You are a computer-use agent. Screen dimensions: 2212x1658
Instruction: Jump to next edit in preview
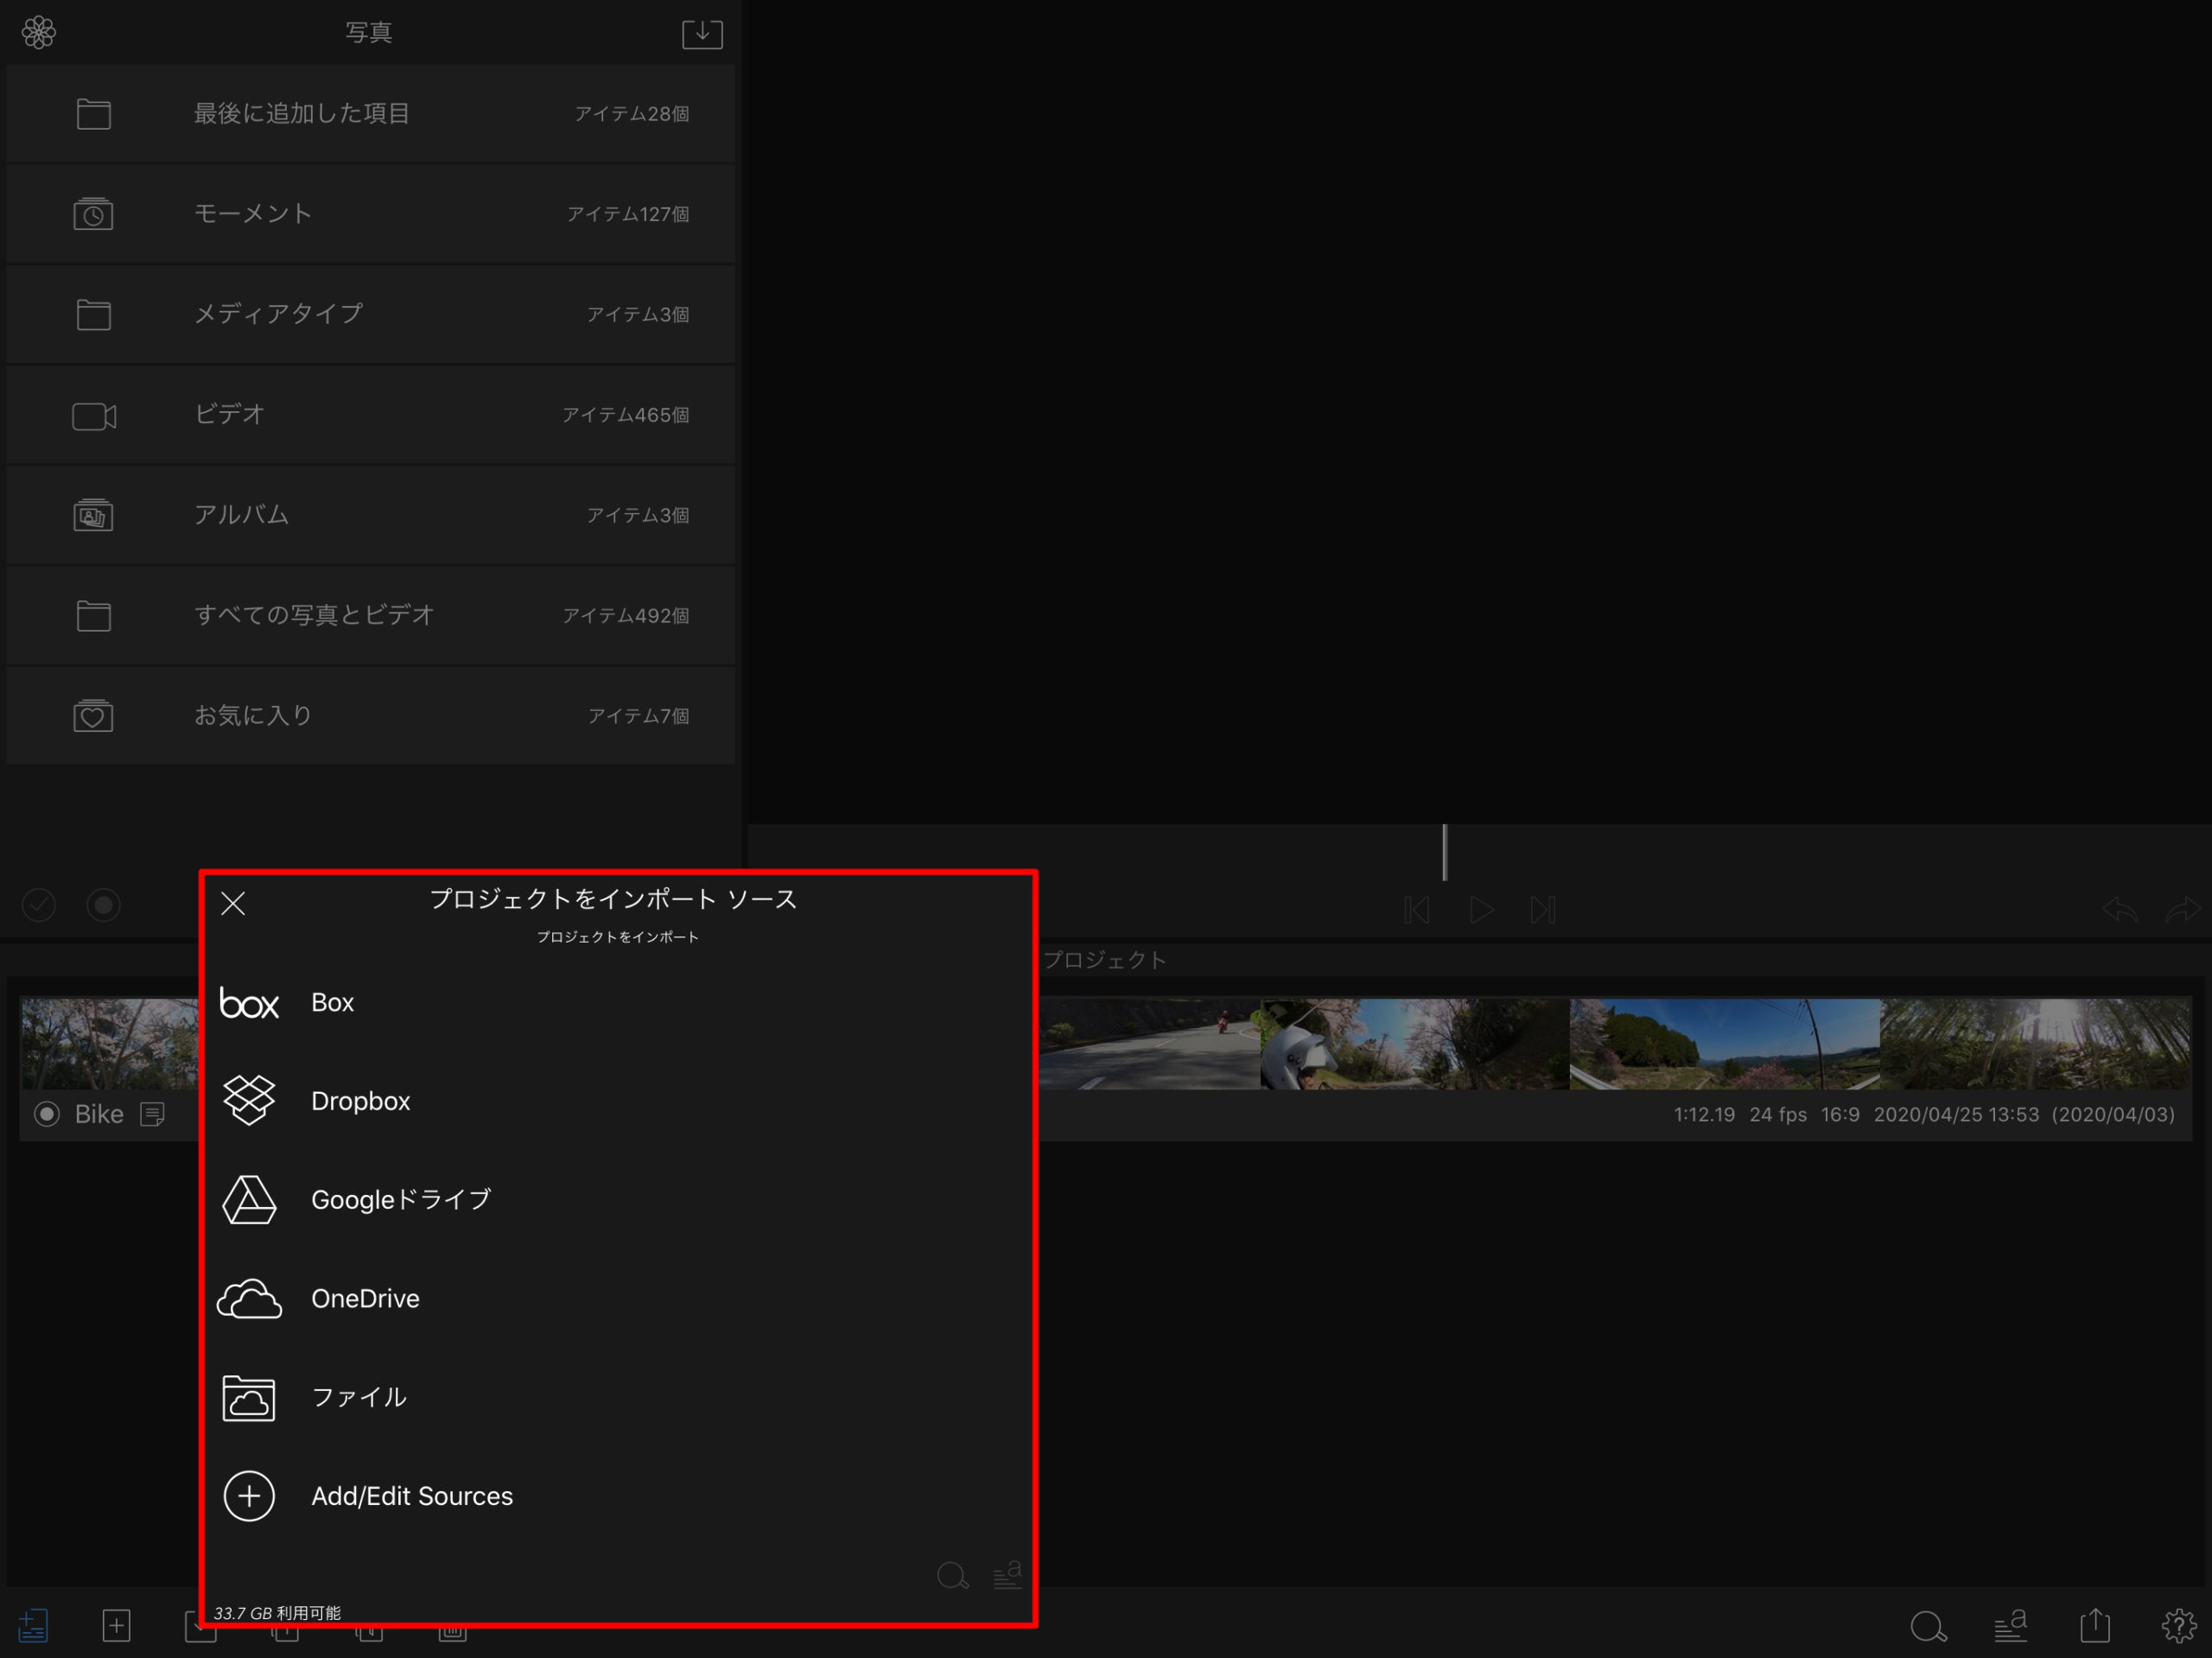1543,909
